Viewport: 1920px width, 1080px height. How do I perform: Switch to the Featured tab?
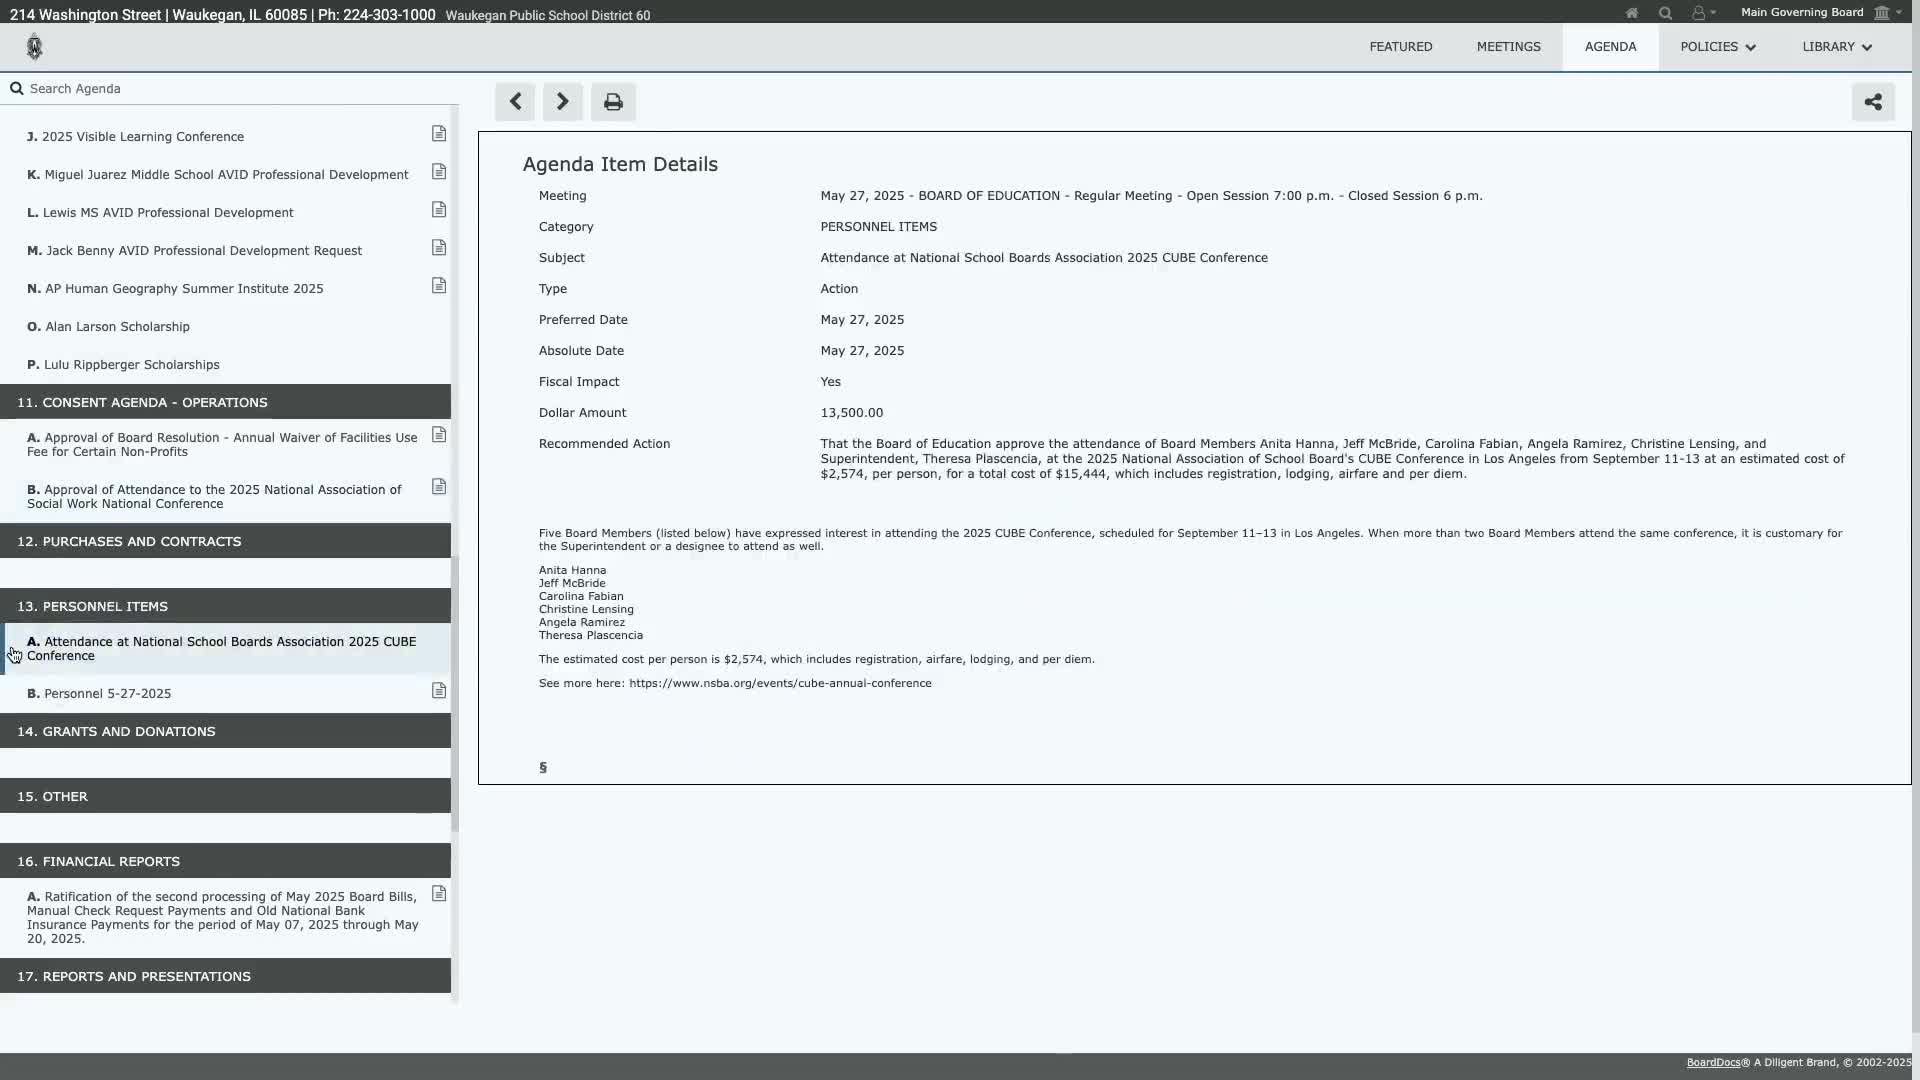click(x=1400, y=47)
